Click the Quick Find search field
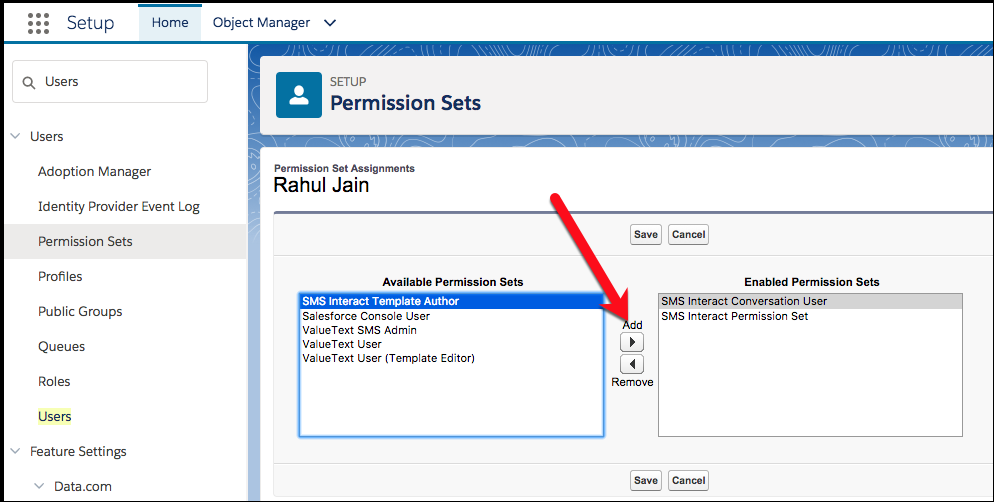The image size is (994, 502). point(110,82)
